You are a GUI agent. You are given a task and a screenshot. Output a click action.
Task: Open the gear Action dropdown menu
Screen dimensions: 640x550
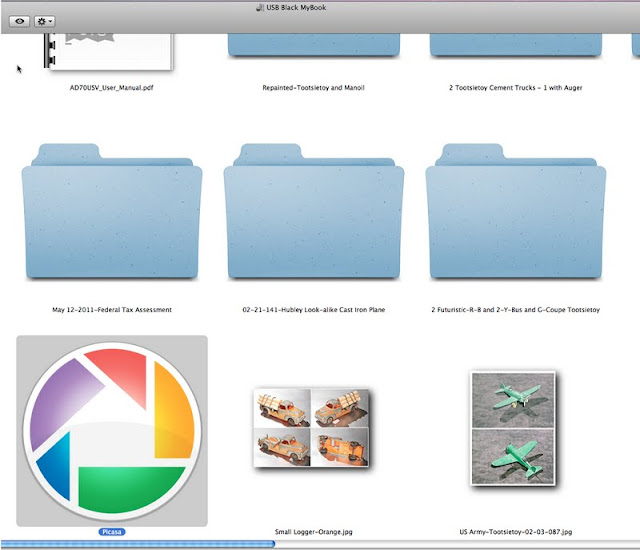click(x=44, y=21)
